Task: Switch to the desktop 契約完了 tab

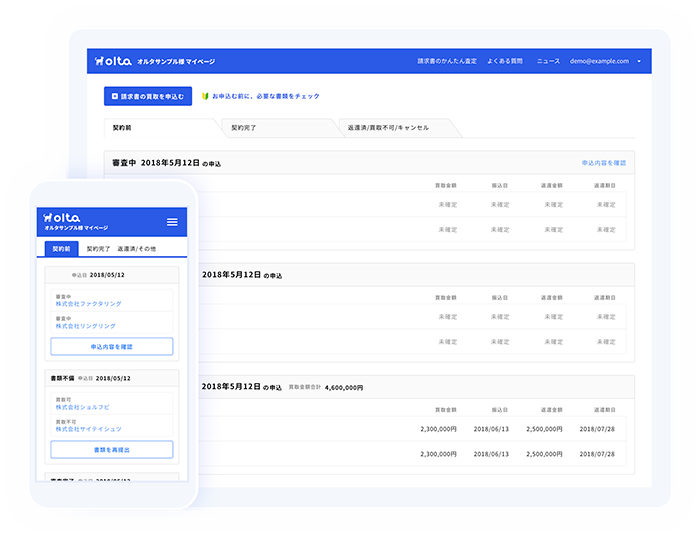Action: tap(279, 128)
